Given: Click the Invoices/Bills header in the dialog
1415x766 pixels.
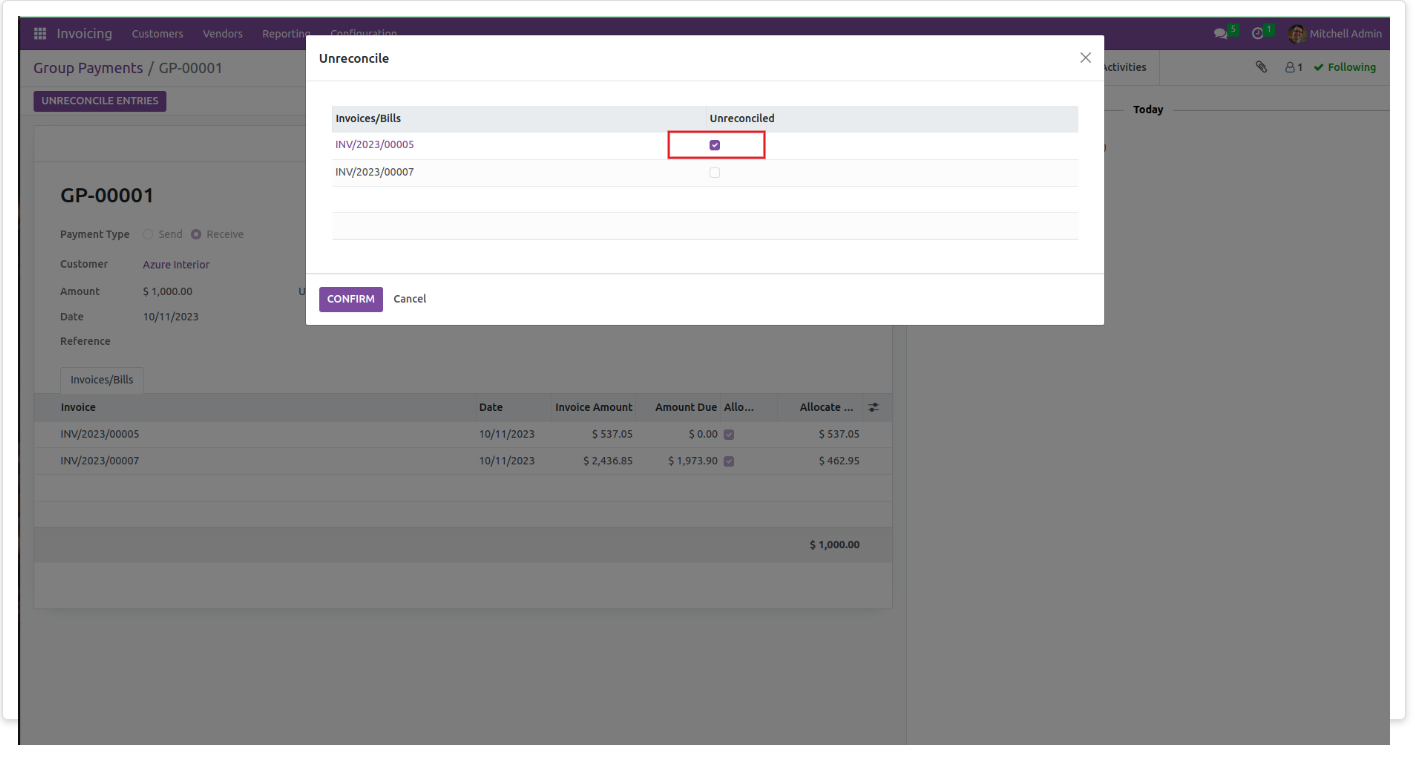Looking at the screenshot, I should (x=368, y=118).
